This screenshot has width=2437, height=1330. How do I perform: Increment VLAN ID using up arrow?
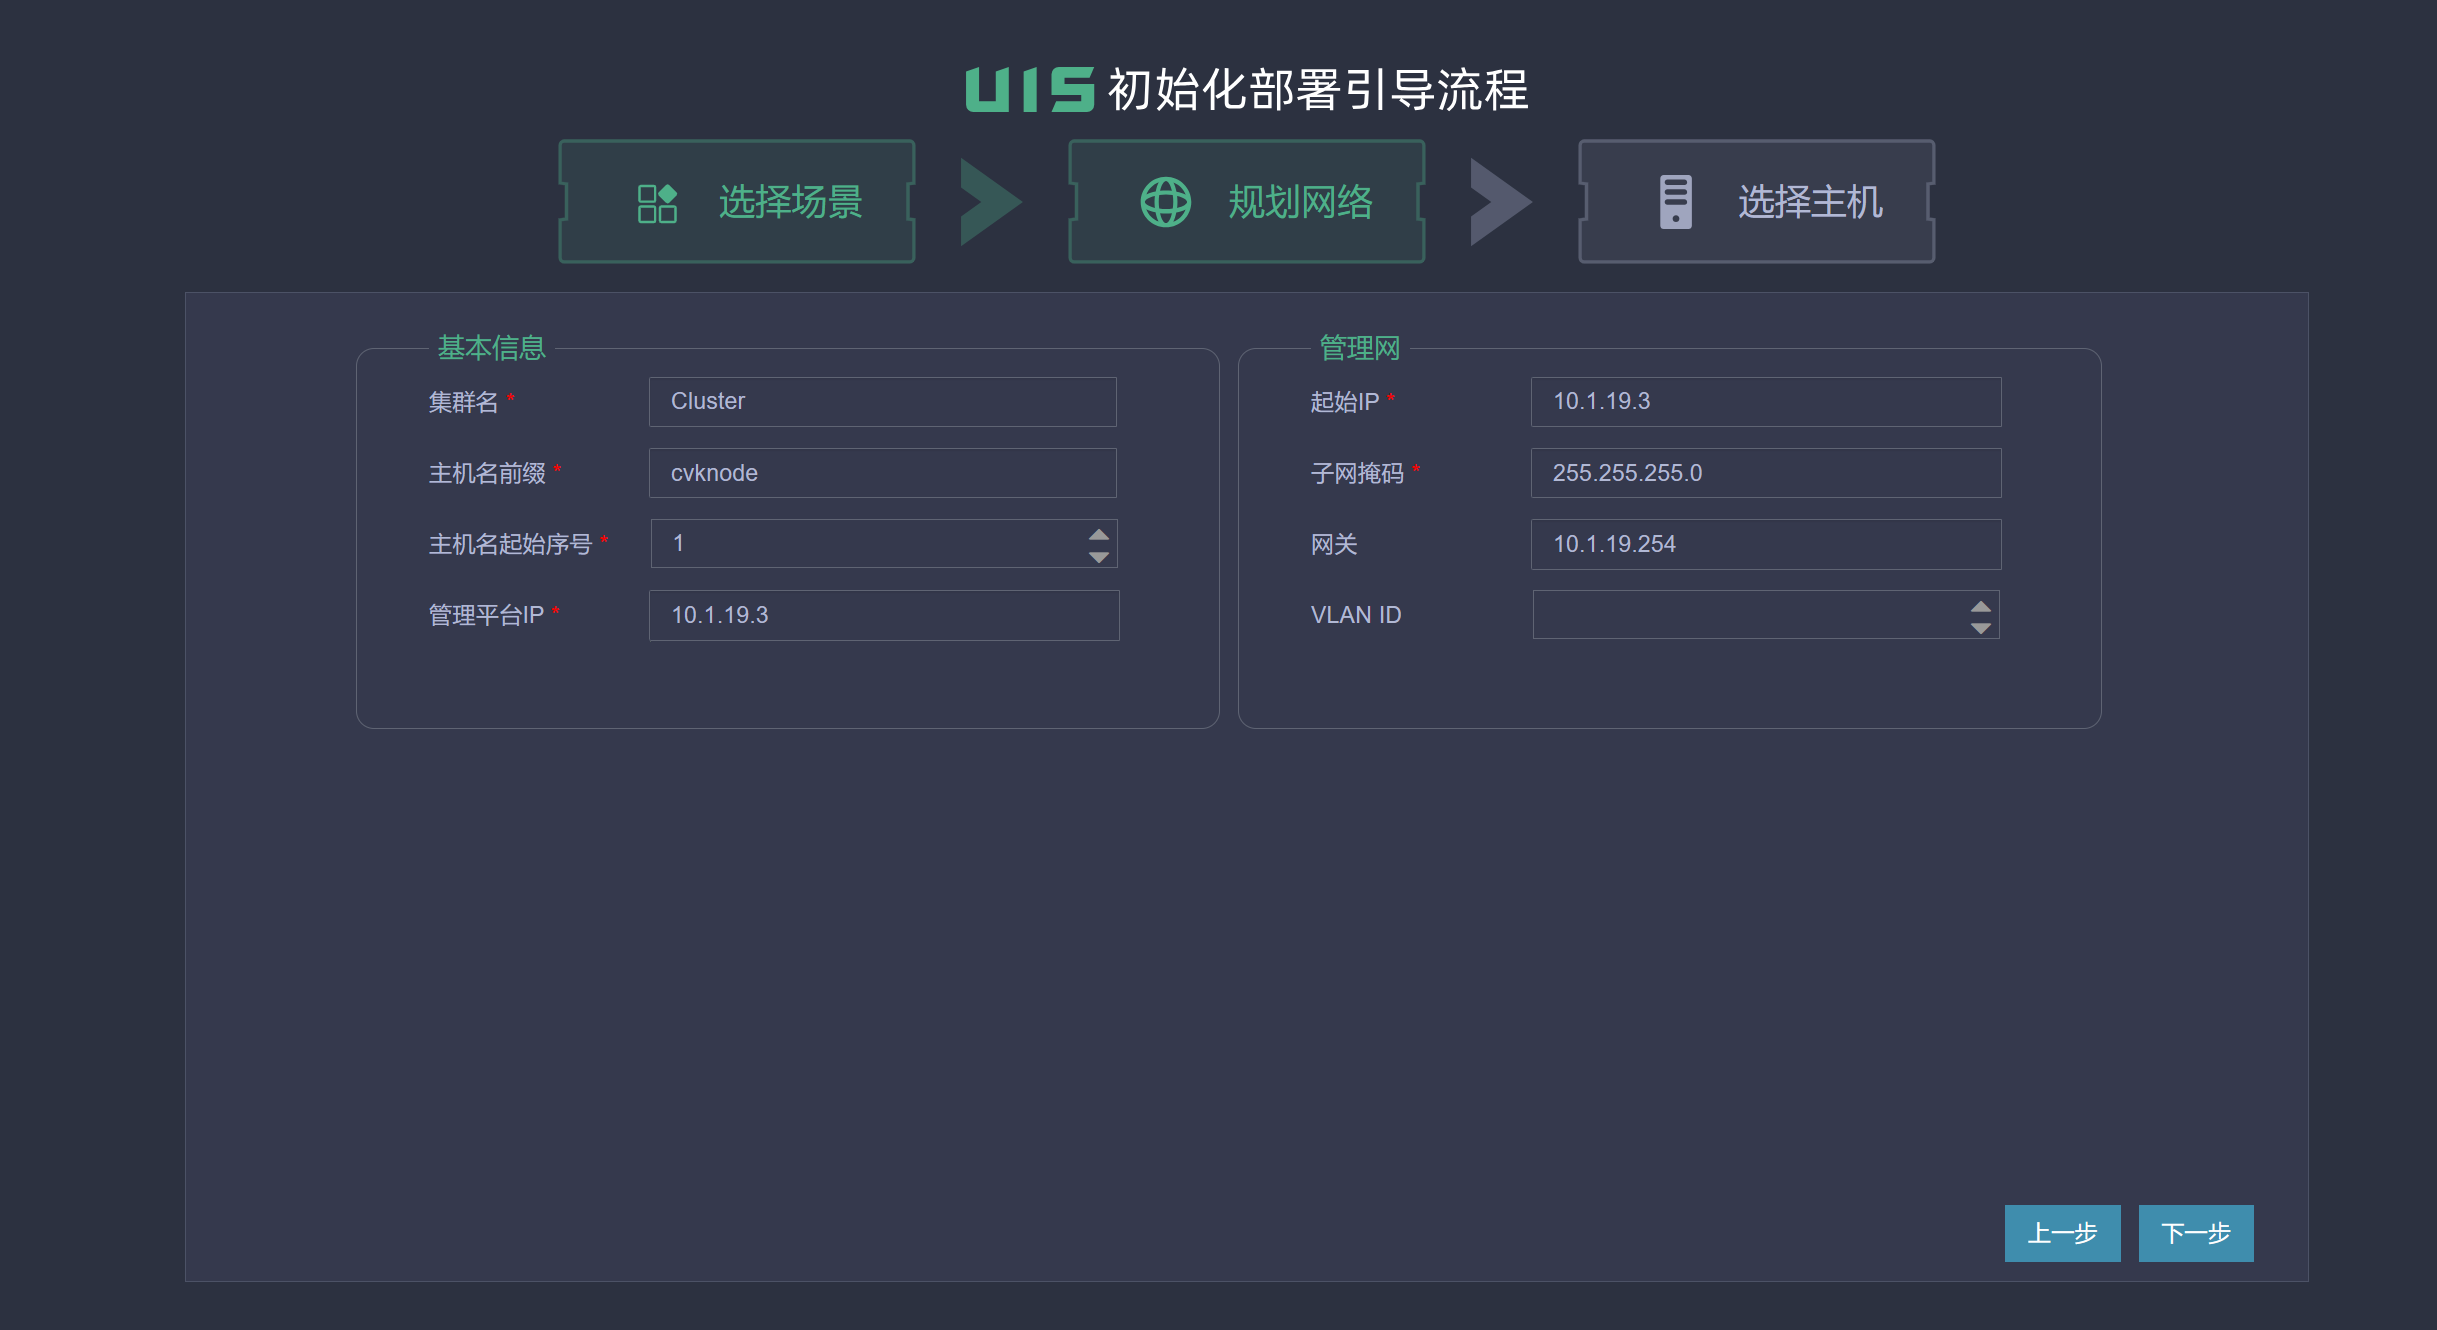[1980, 605]
